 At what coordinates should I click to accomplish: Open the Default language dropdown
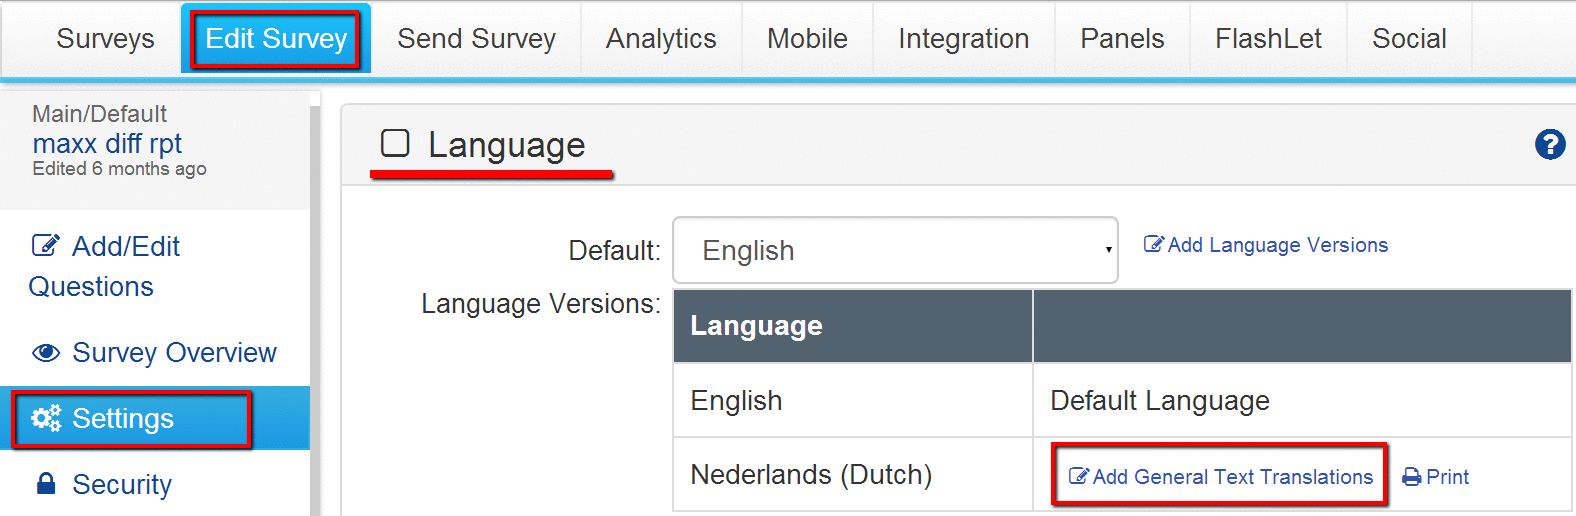coord(895,250)
